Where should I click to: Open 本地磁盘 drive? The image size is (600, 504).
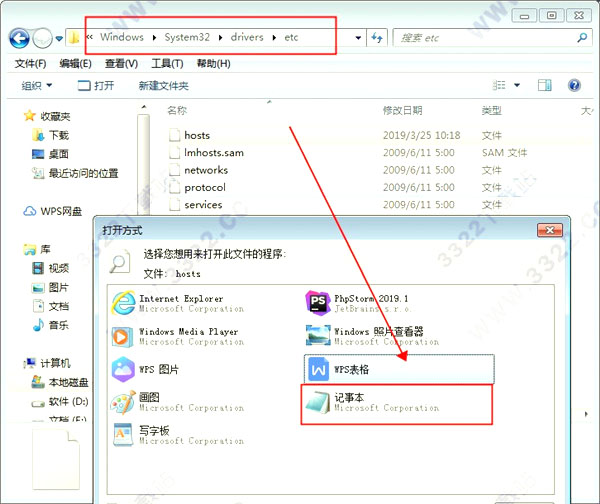(60, 382)
